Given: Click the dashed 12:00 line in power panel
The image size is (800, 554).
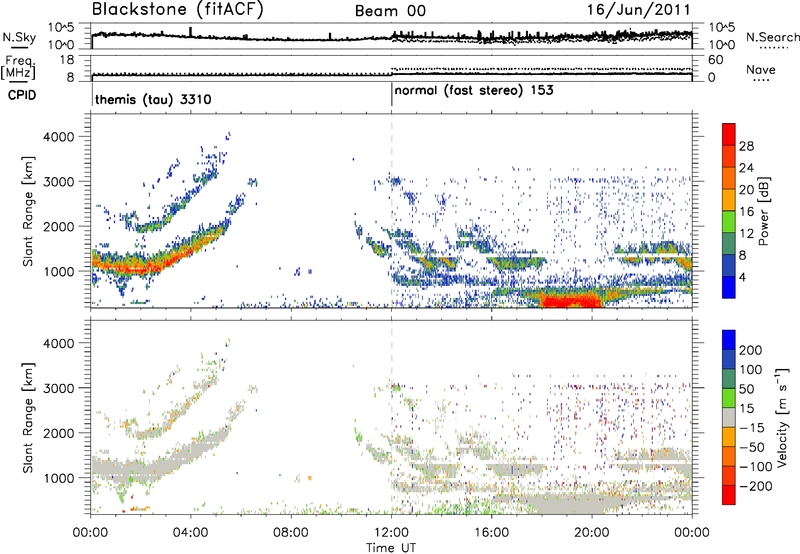Looking at the screenshot, I should click(391, 211).
